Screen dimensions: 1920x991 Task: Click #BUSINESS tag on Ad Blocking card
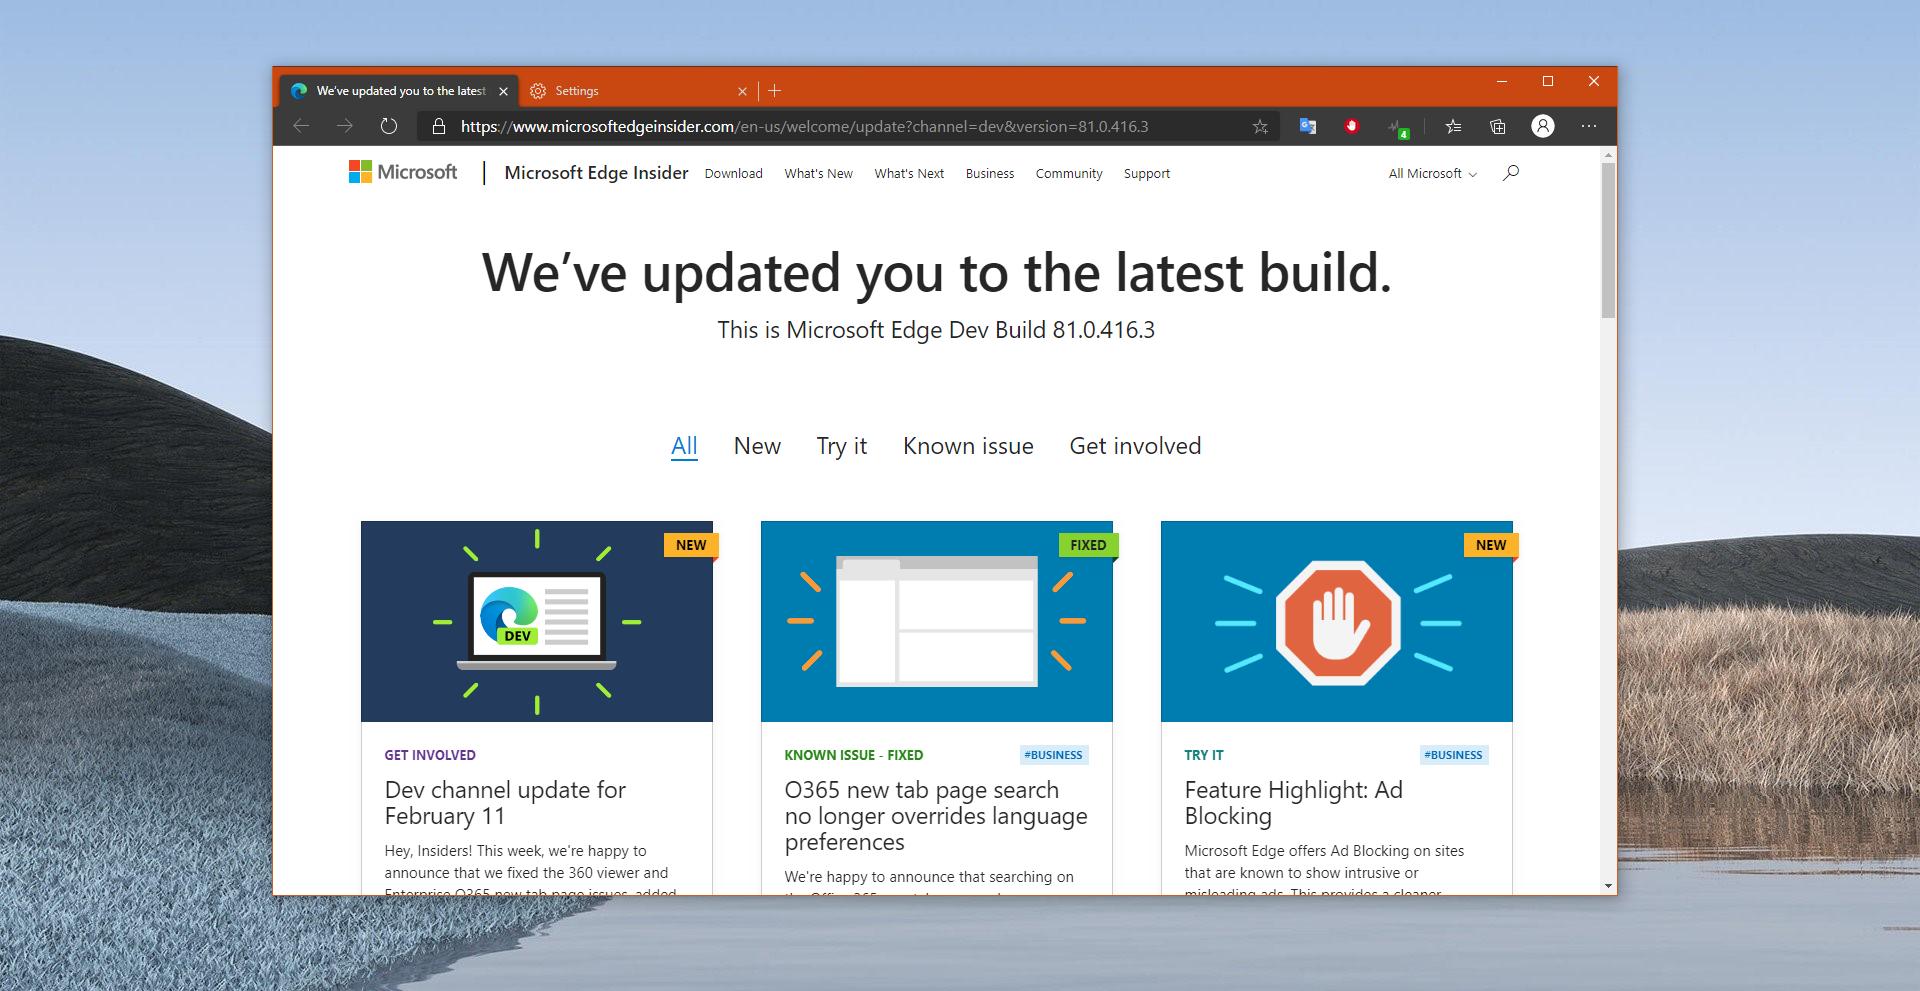click(x=1454, y=755)
